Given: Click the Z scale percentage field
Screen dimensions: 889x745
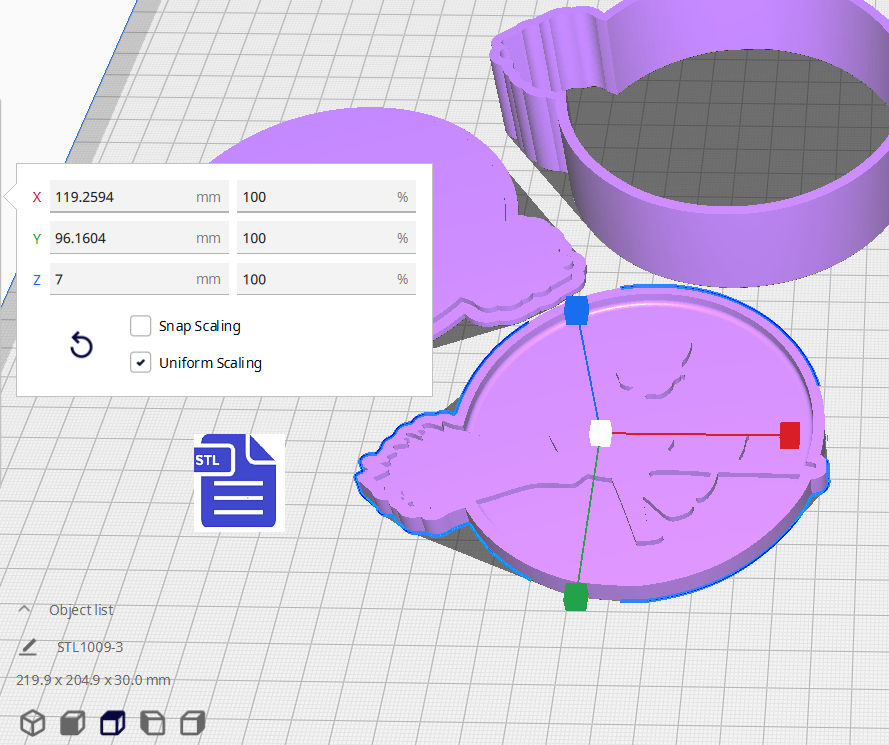Looking at the screenshot, I should point(315,279).
